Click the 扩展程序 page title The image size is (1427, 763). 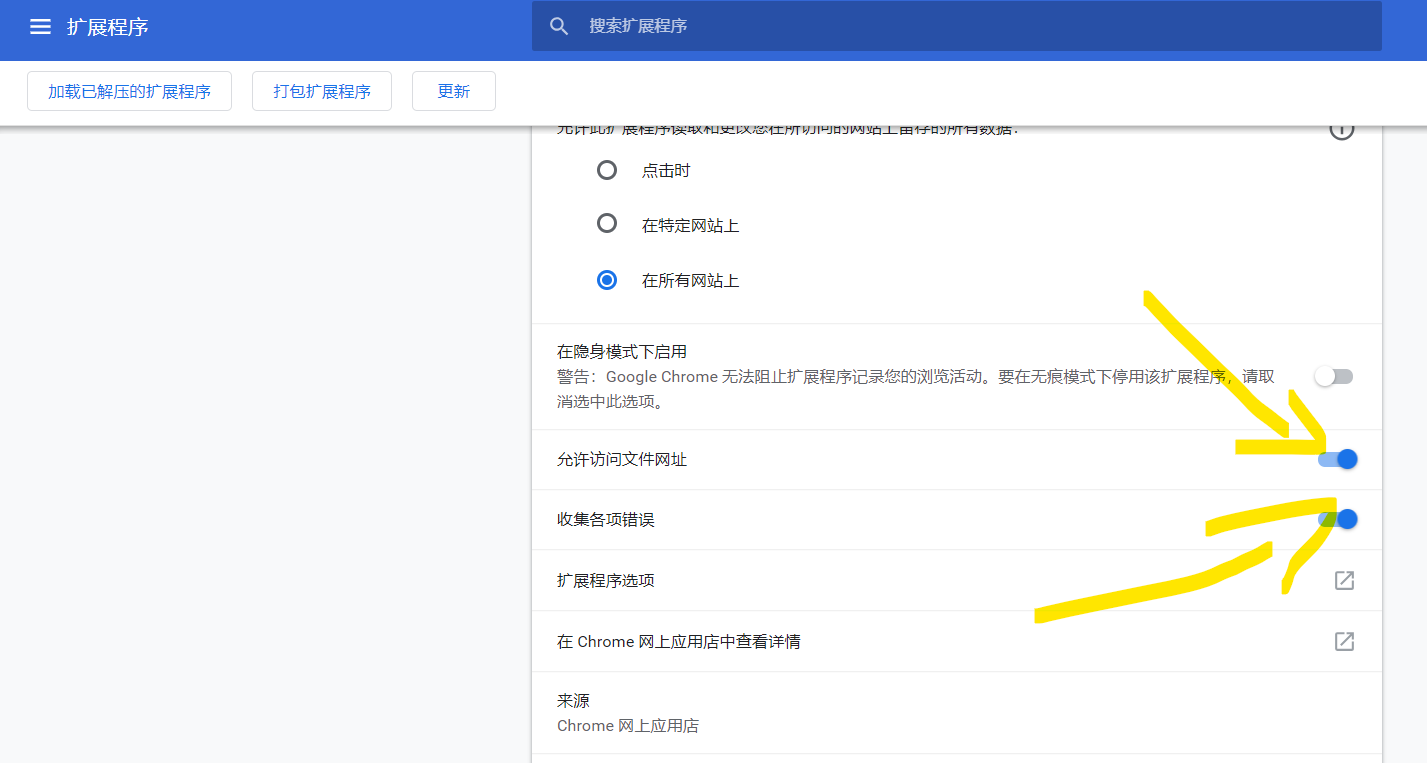pyautogui.click(x=108, y=27)
